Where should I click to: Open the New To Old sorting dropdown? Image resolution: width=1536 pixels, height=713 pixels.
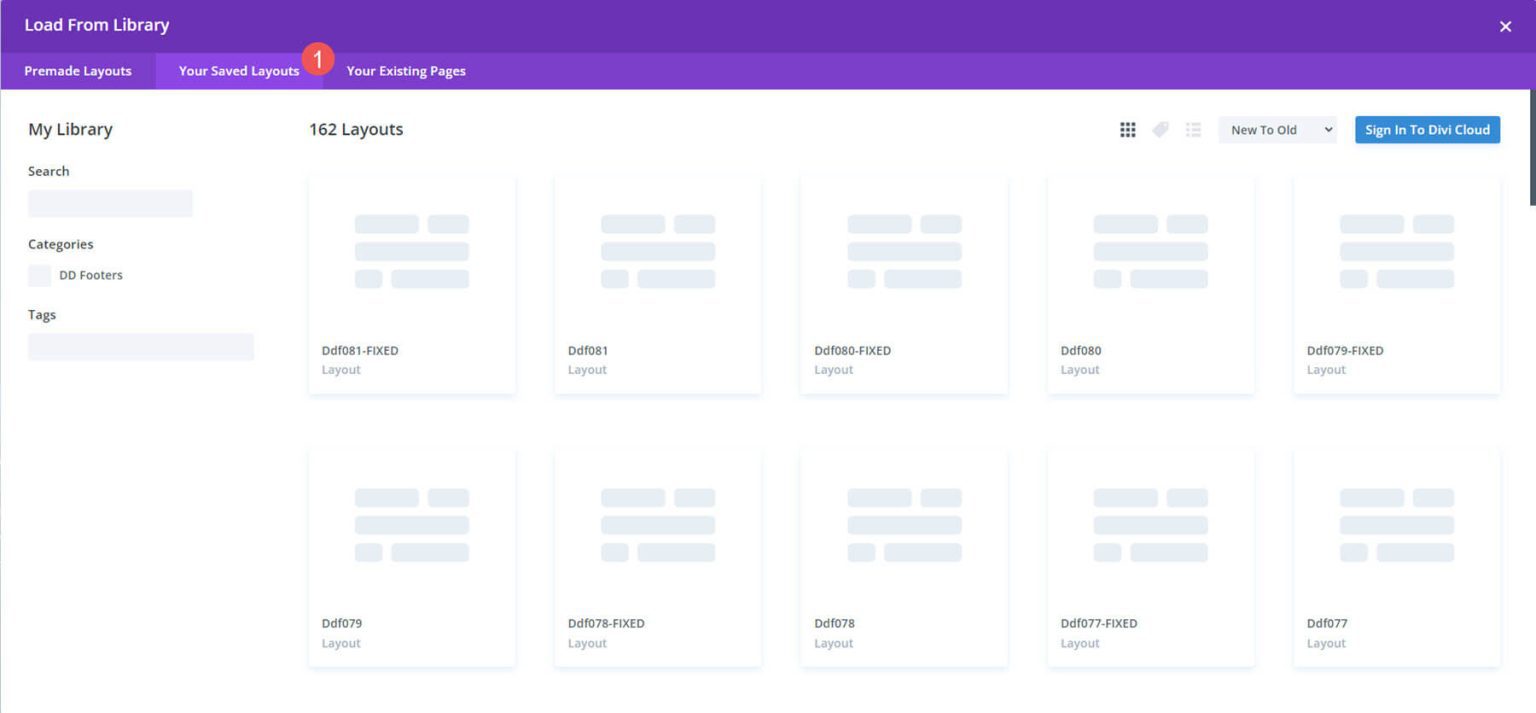pos(1277,129)
